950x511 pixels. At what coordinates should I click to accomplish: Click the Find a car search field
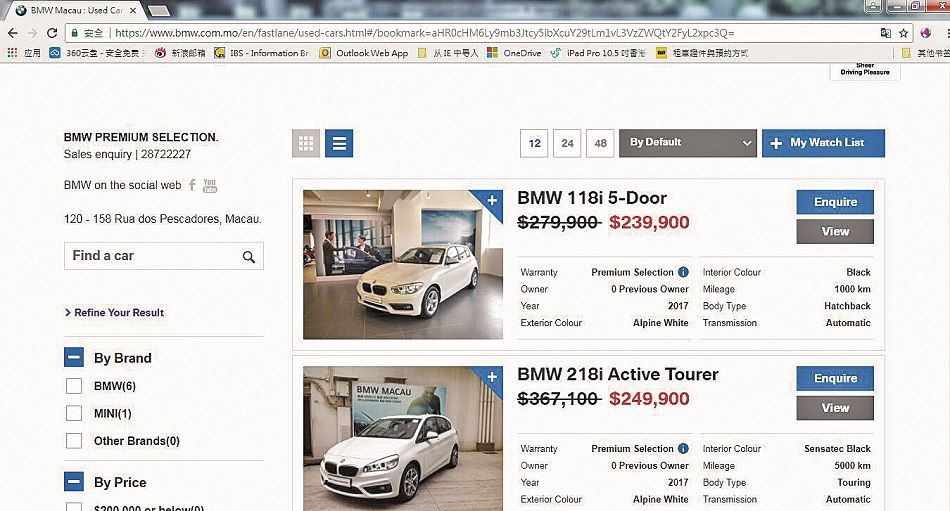click(164, 256)
